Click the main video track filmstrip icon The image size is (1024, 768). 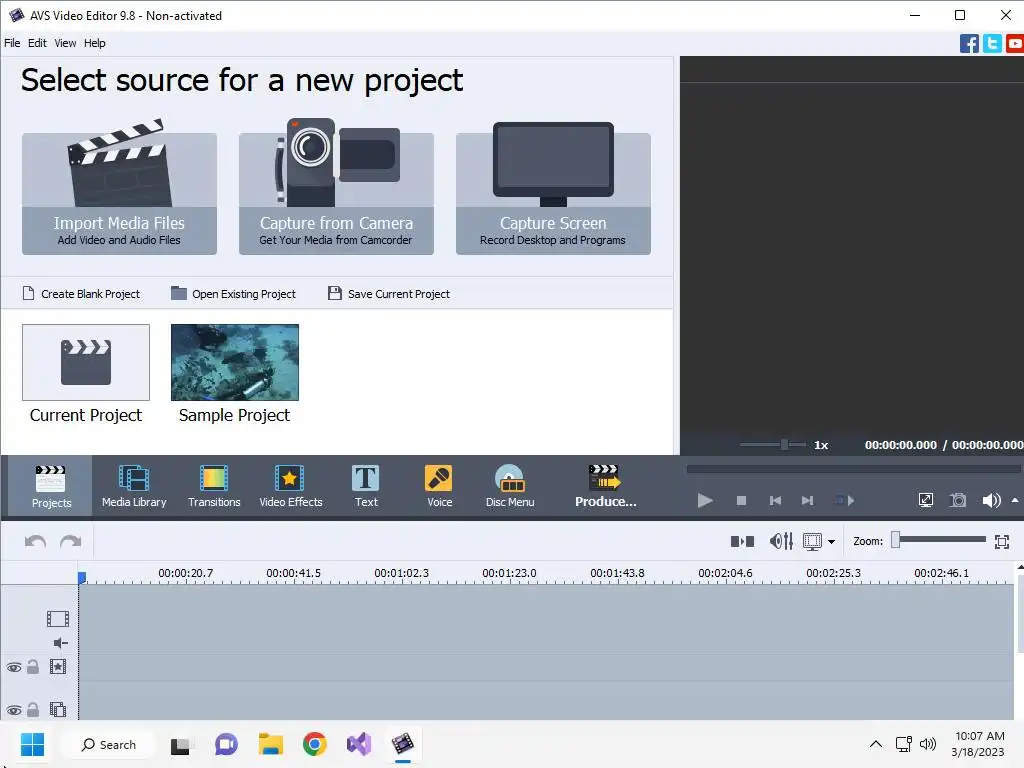58,618
